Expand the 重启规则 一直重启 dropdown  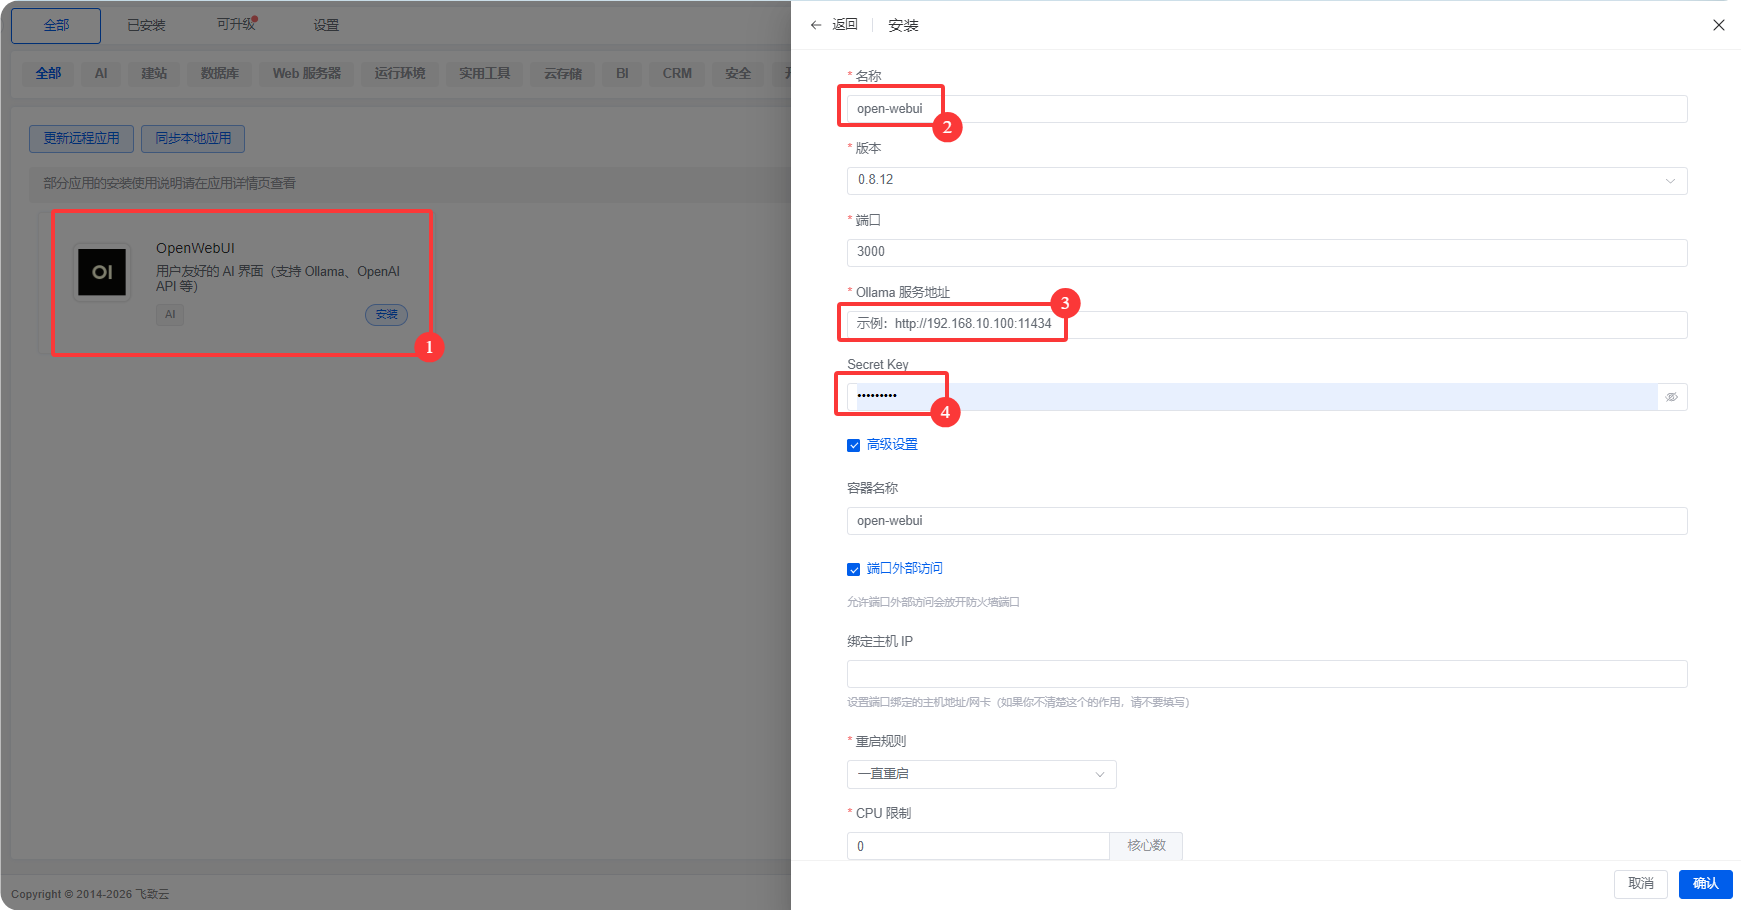(x=981, y=774)
